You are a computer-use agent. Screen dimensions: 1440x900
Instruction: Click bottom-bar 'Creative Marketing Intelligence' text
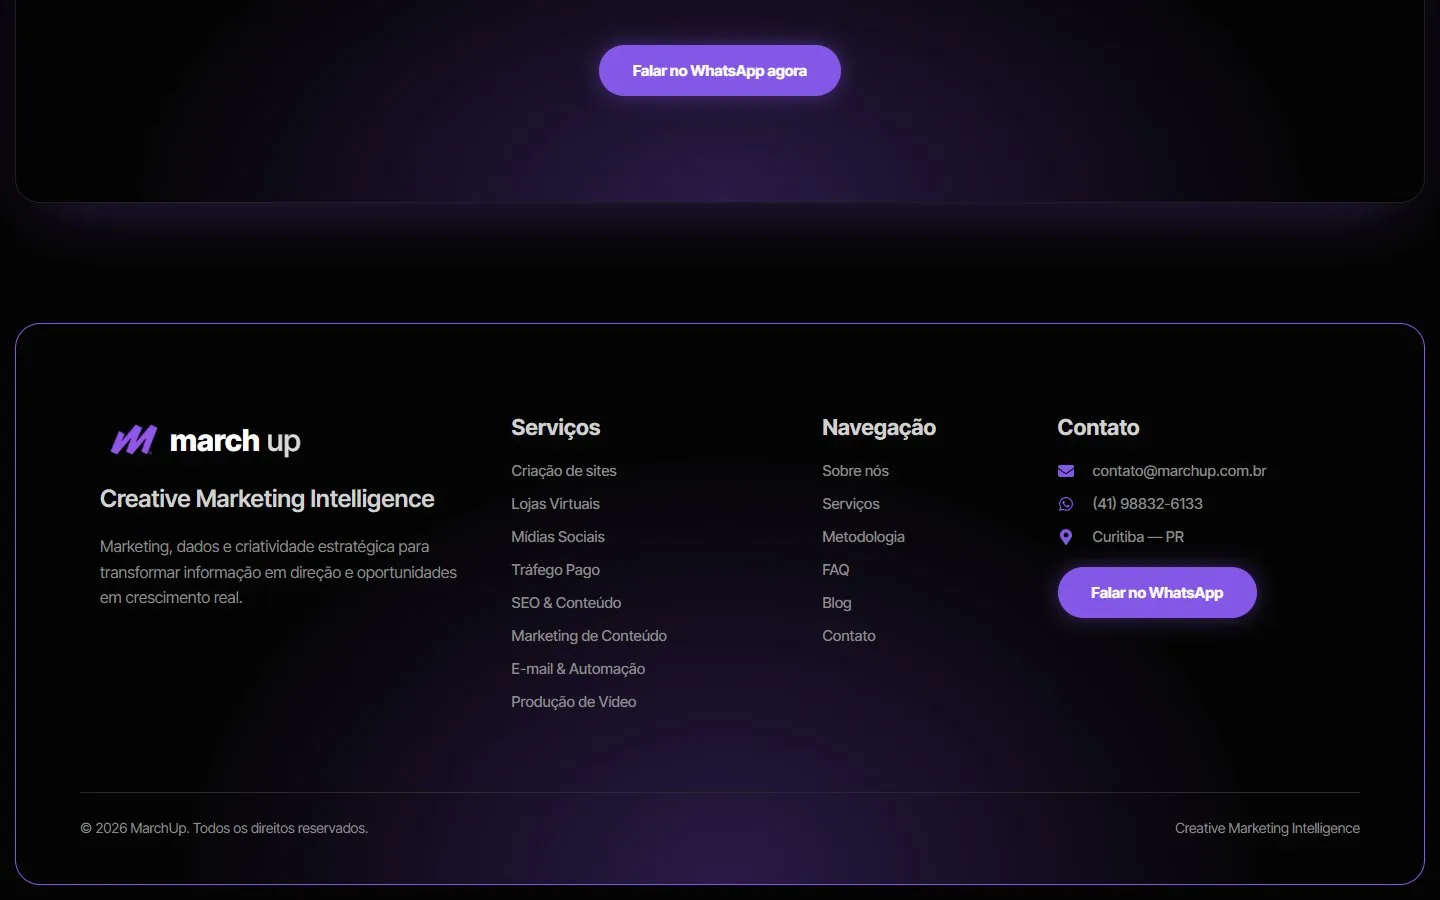tap(1267, 828)
